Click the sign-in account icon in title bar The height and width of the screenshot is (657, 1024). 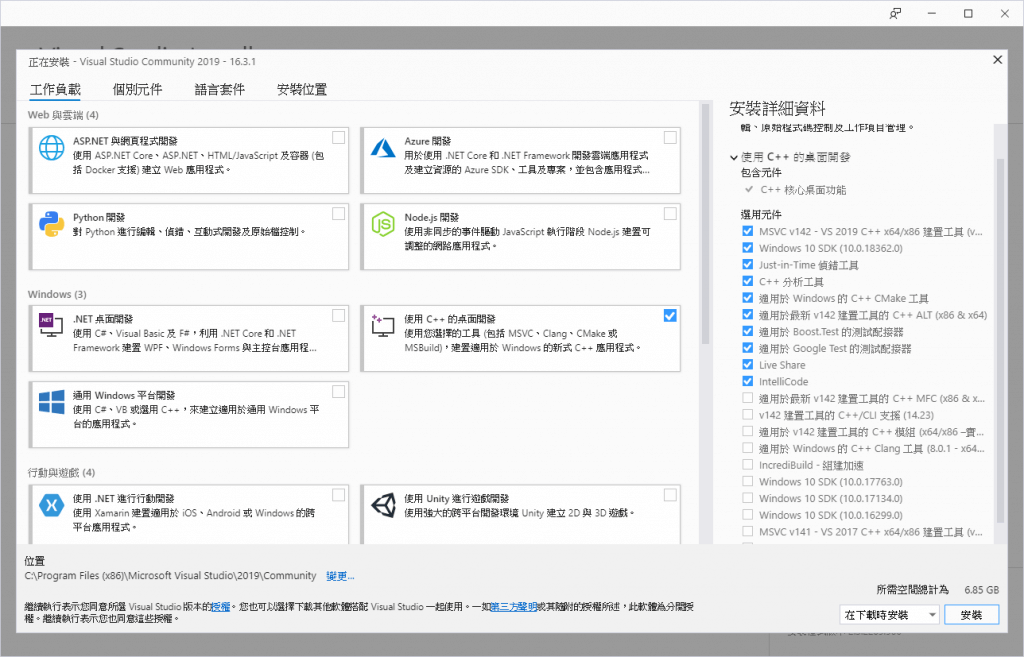(x=895, y=13)
